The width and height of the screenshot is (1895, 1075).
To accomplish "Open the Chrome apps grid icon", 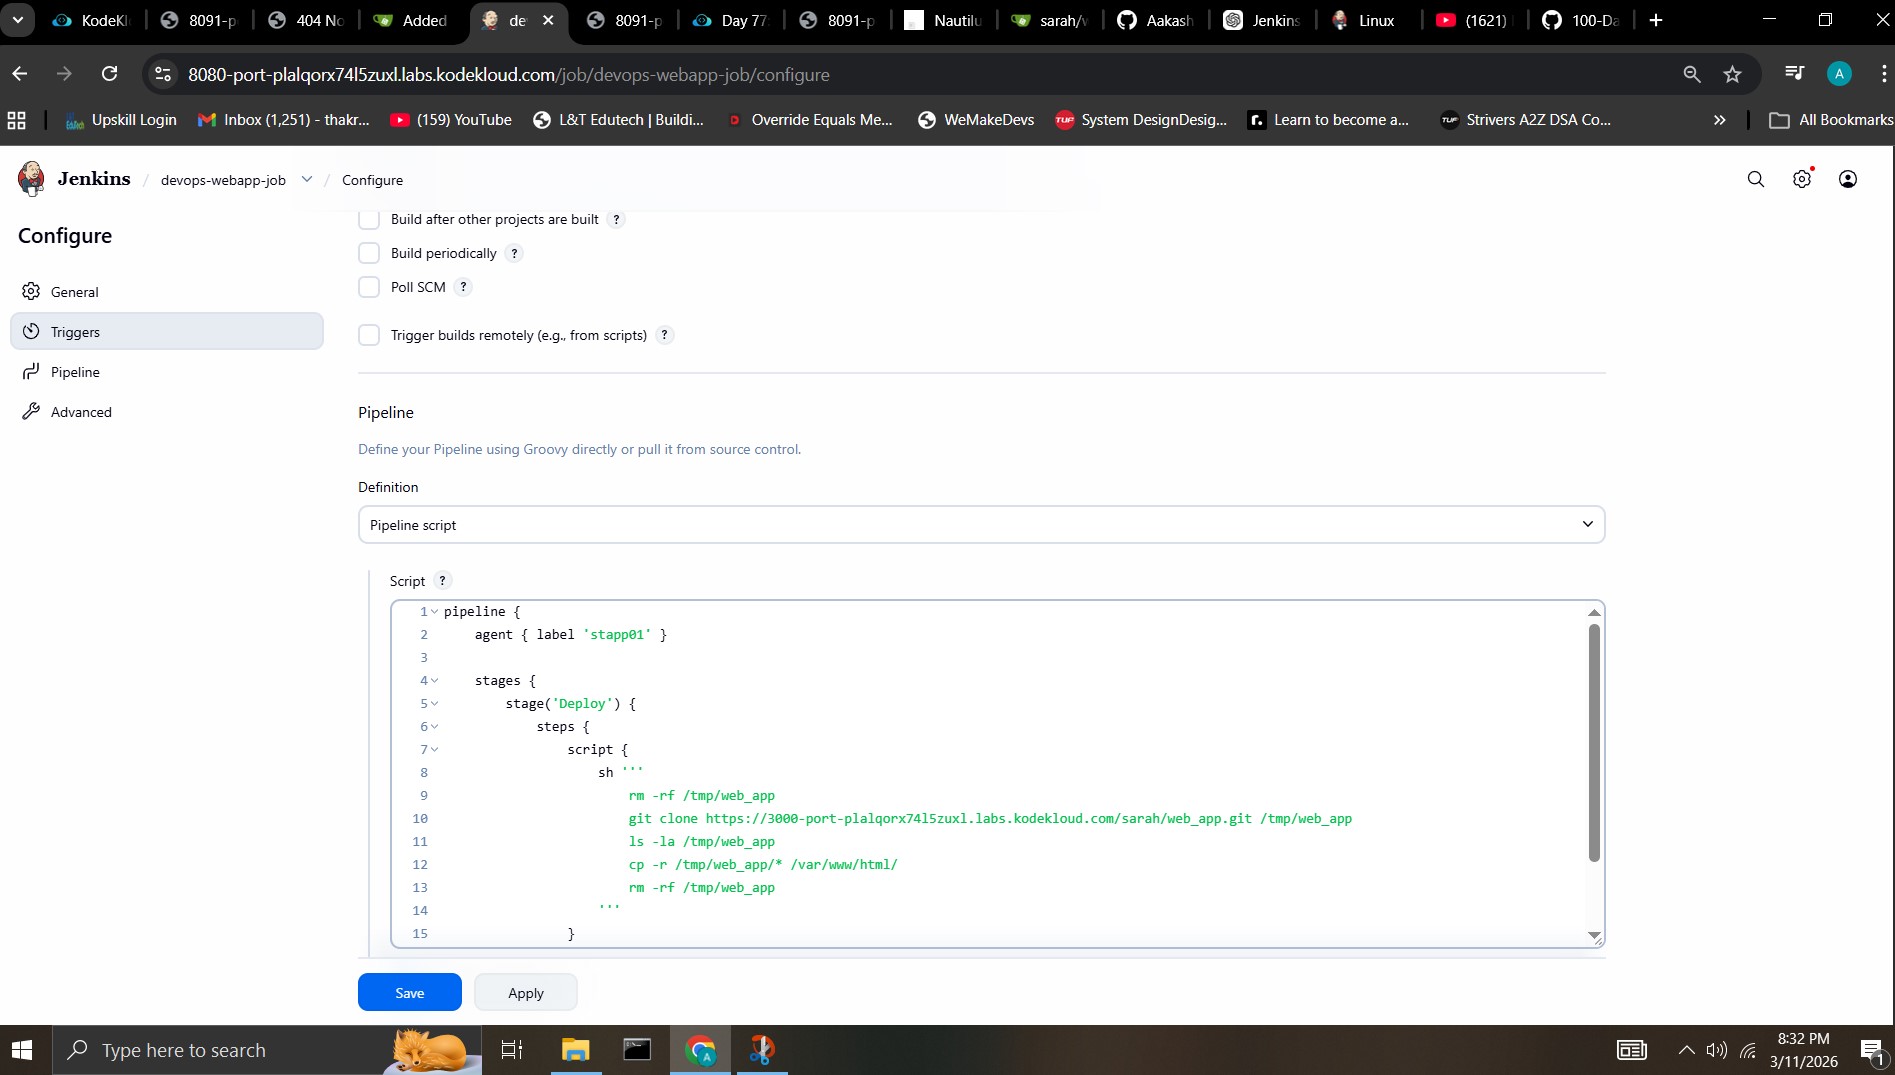I will click(x=17, y=120).
